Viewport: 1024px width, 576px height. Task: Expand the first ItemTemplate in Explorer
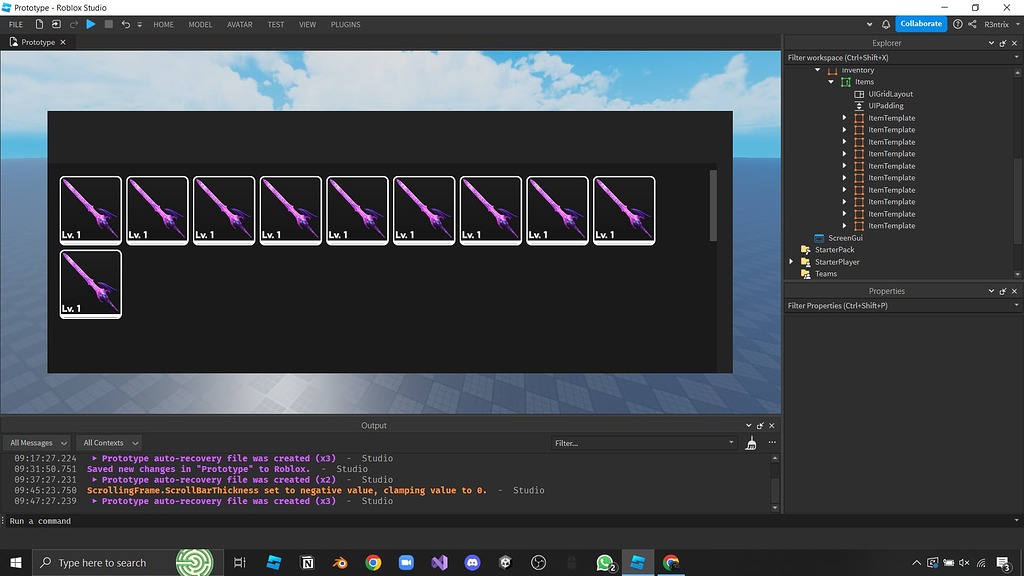click(x=844, y=117)
